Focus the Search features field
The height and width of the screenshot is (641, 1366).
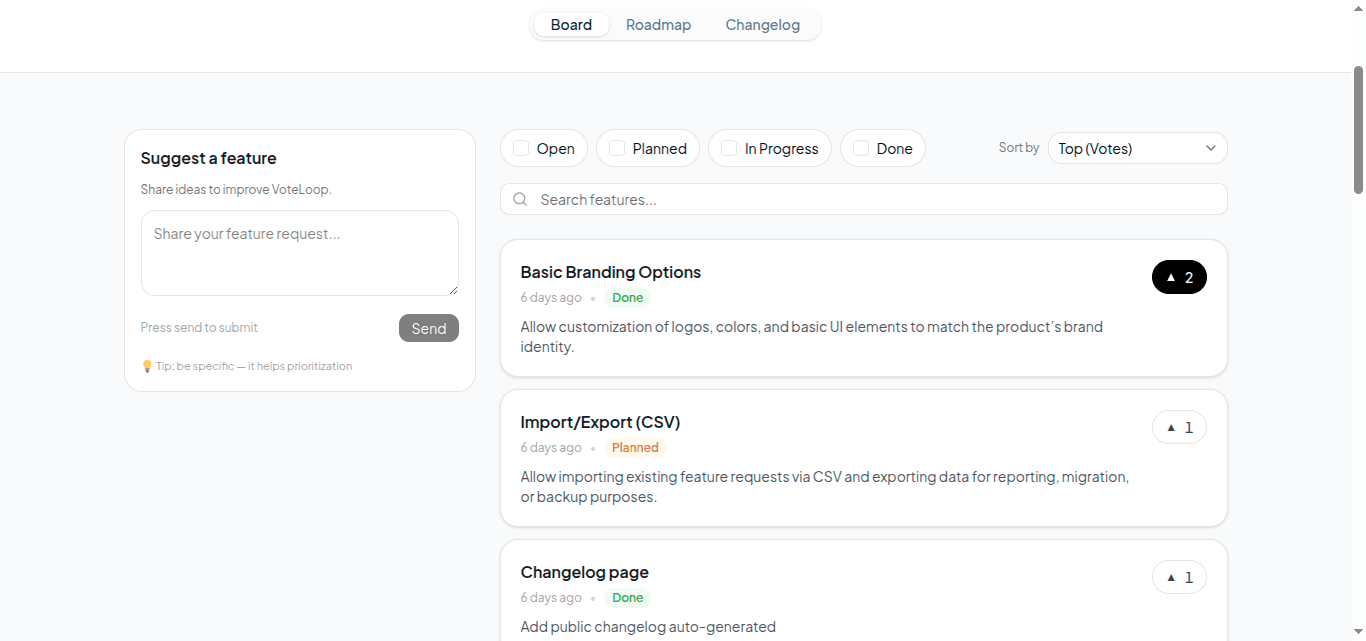pyautogui.click(x=864, y=199)
